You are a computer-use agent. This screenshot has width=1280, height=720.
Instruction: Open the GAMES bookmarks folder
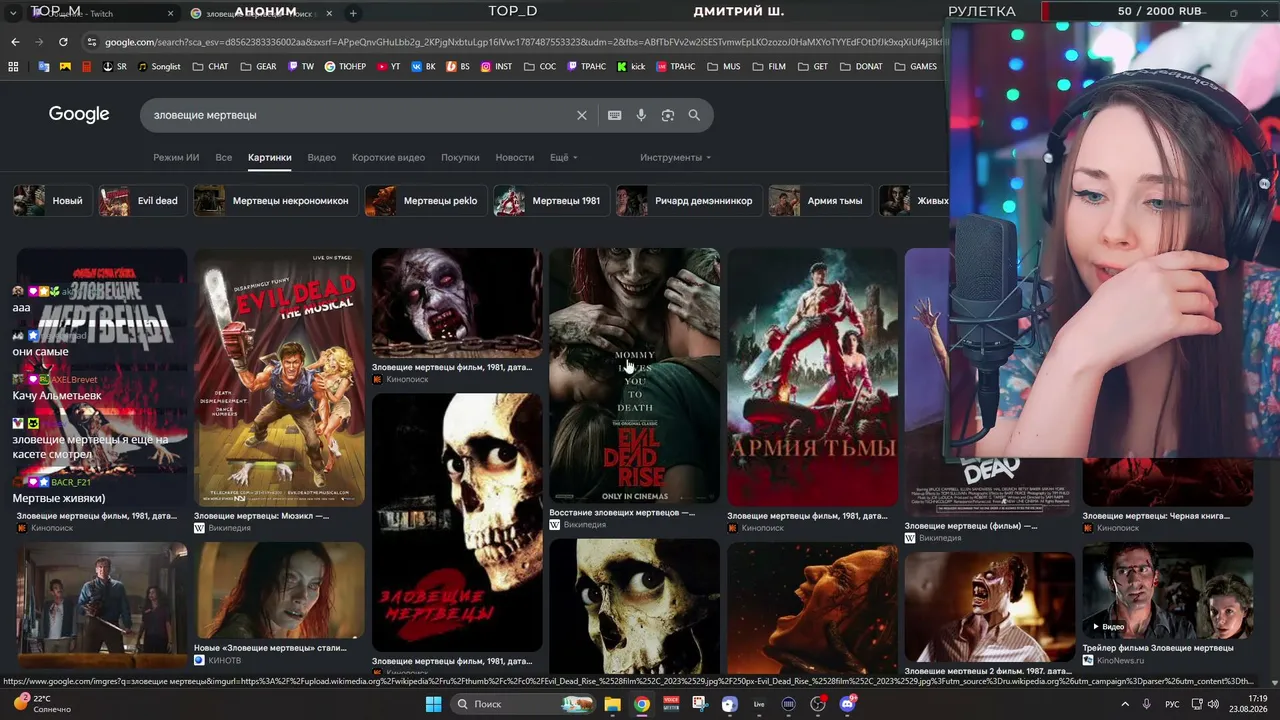tap(915, 67)
